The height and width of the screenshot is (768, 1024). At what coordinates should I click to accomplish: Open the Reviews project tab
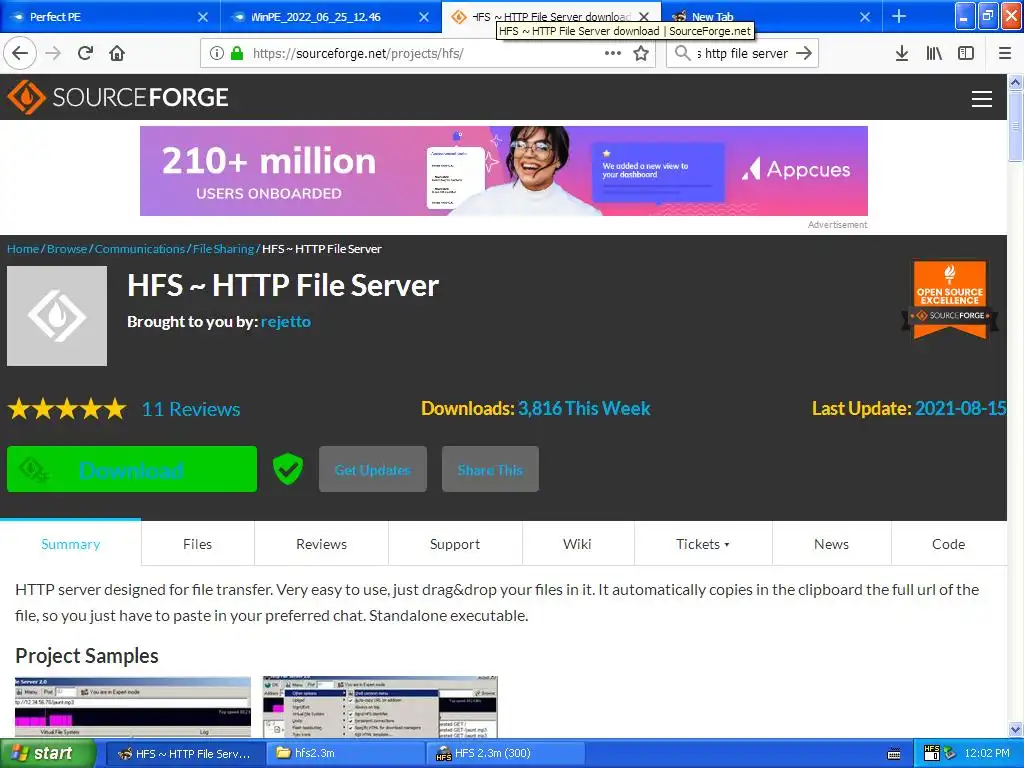[x=321, y=544]
